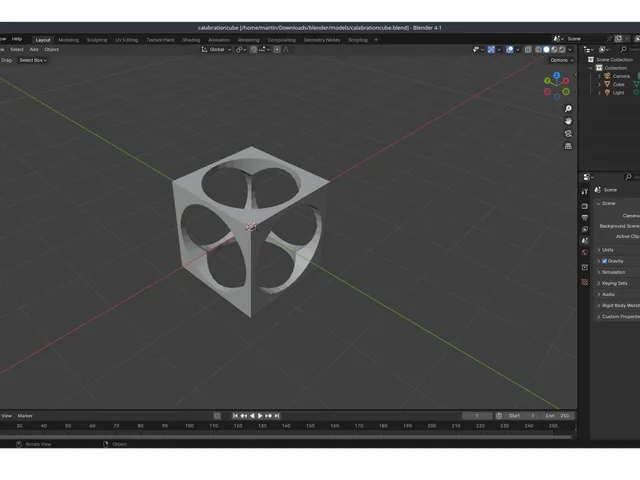This screenshot has width=640, height=480.
Task: Play the animation forward
Action: 260,416
